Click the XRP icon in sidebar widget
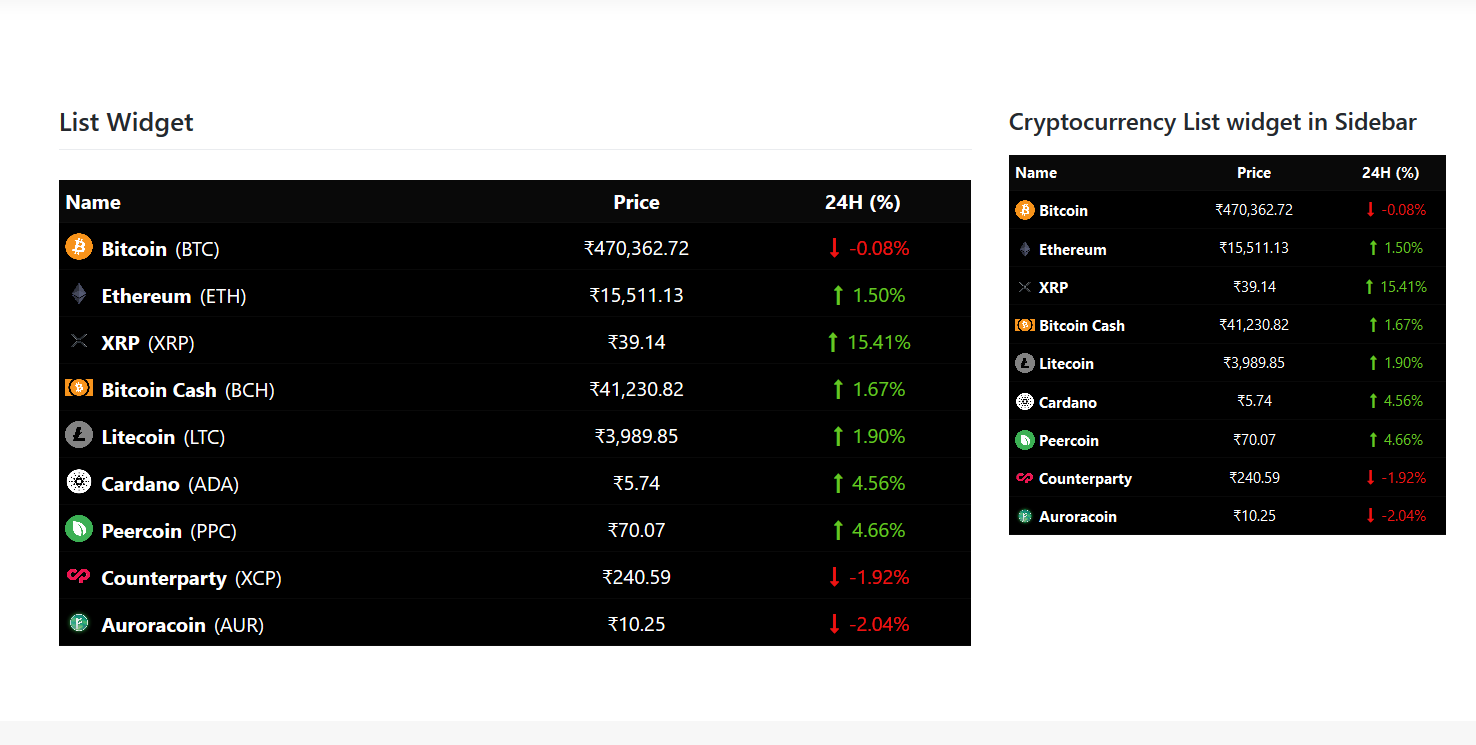The height and width of the screenshot is (745, 1476). [1024, 287]
